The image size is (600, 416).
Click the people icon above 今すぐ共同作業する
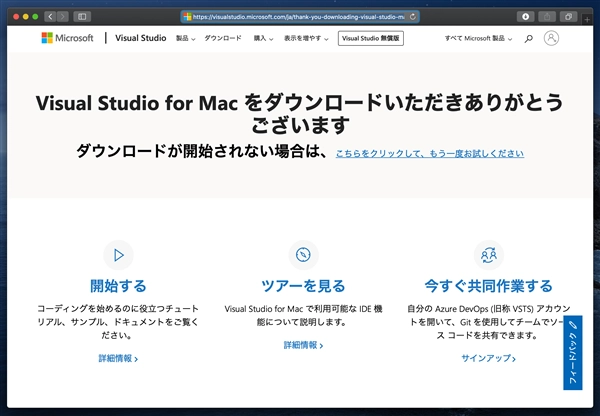(489, 255)
